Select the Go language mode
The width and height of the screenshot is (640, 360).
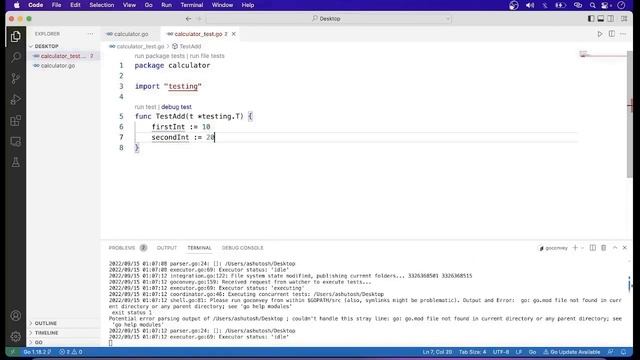point(532,352)
